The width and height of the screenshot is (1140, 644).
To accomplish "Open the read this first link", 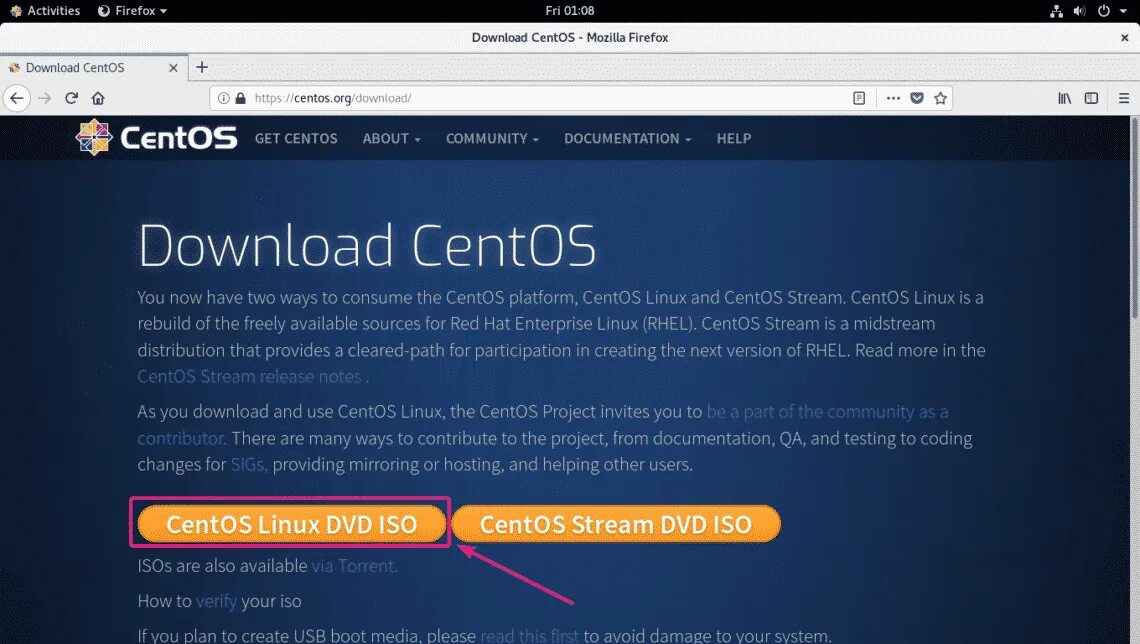I will pyautogui.click(x=529, y=636).
